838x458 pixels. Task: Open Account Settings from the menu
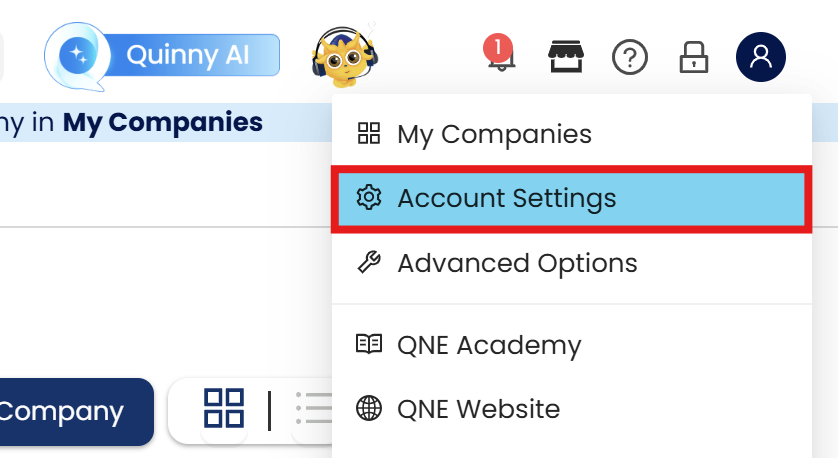506,198
